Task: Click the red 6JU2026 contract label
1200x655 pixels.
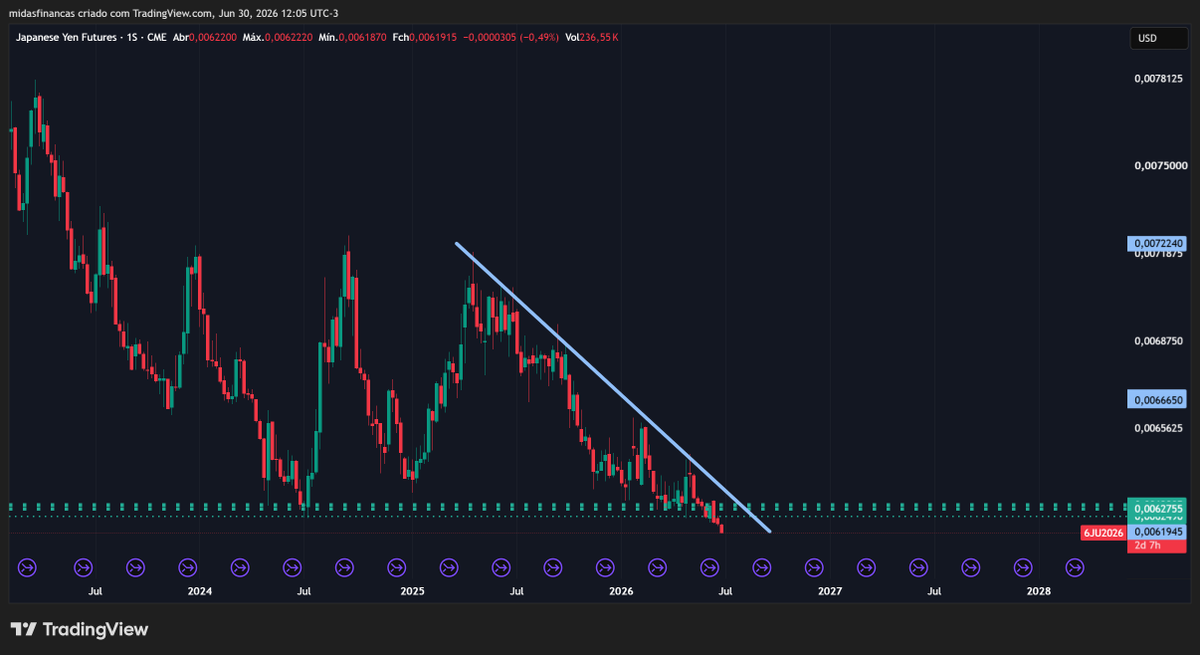Action: pyautogui.click(x=1103, y=533)
